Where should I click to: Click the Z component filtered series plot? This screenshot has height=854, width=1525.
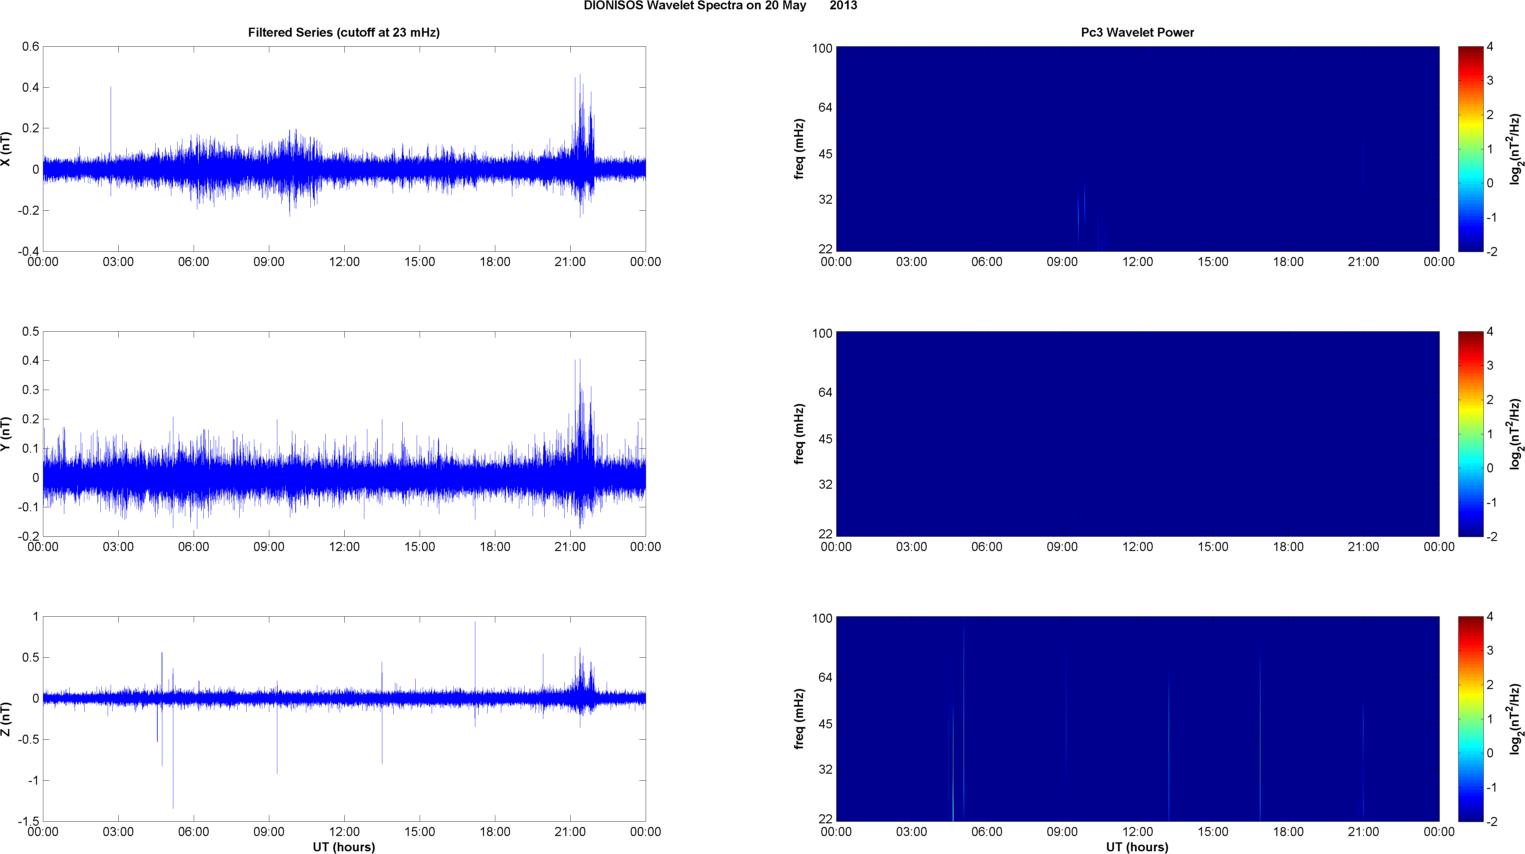[x=344, y=719]
